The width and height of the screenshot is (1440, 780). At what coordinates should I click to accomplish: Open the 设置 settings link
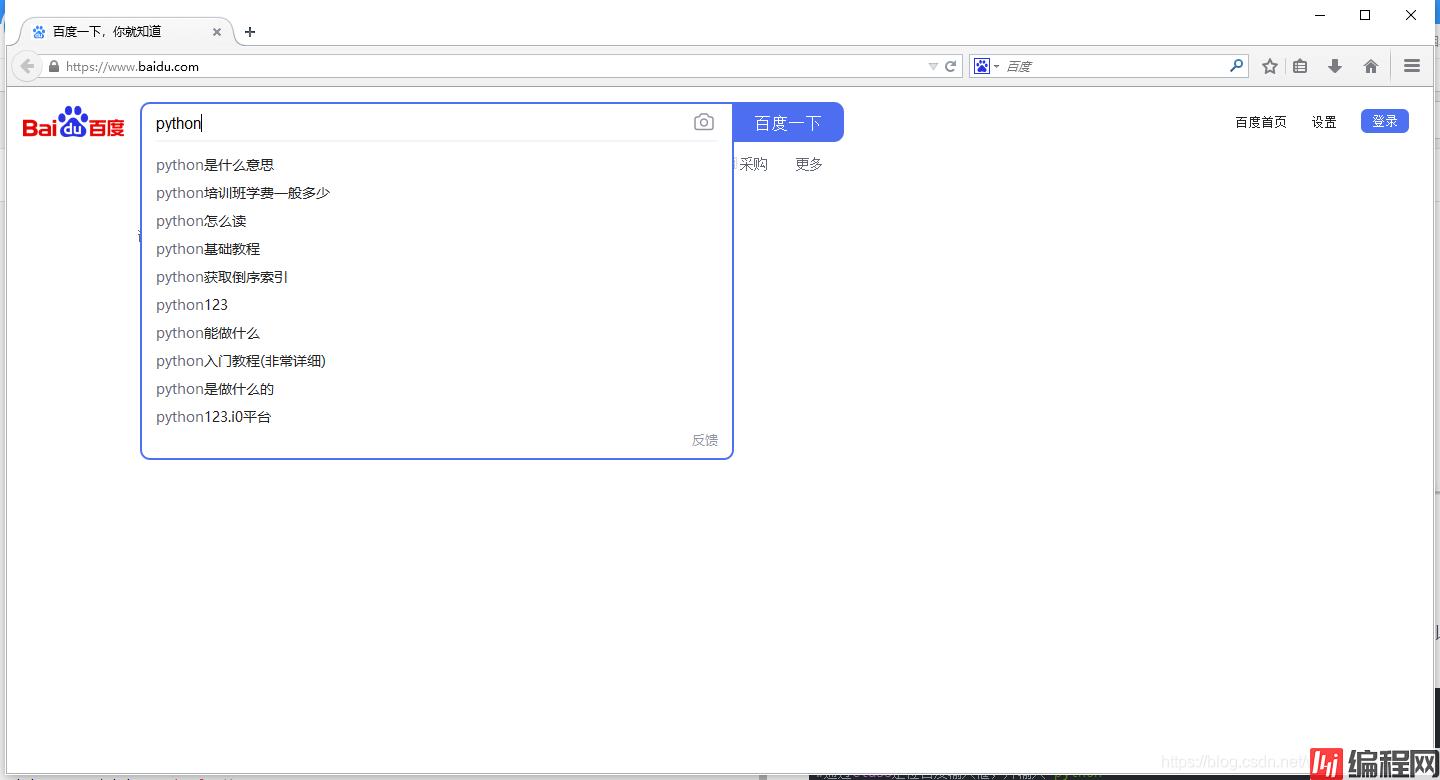click(x=1324, y=122)
